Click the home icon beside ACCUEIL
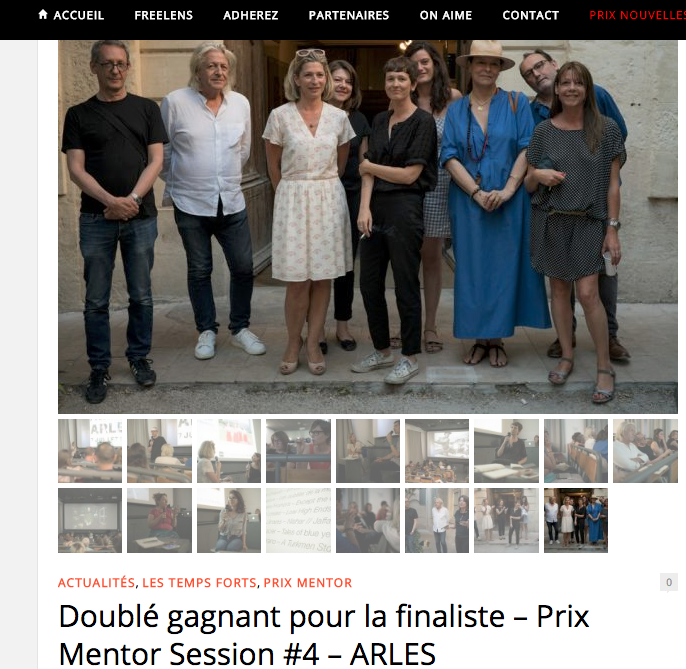Image resolution: width=686 pixels, height=669 pixels. (x=42, y=14)
